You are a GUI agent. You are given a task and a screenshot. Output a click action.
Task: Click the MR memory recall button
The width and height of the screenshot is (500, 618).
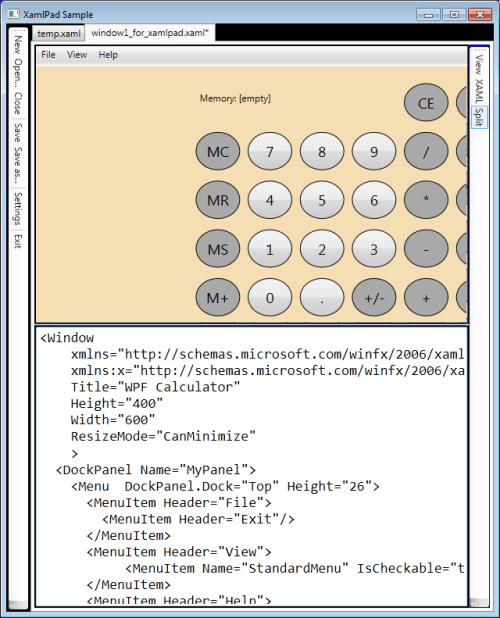pos(218,200)
